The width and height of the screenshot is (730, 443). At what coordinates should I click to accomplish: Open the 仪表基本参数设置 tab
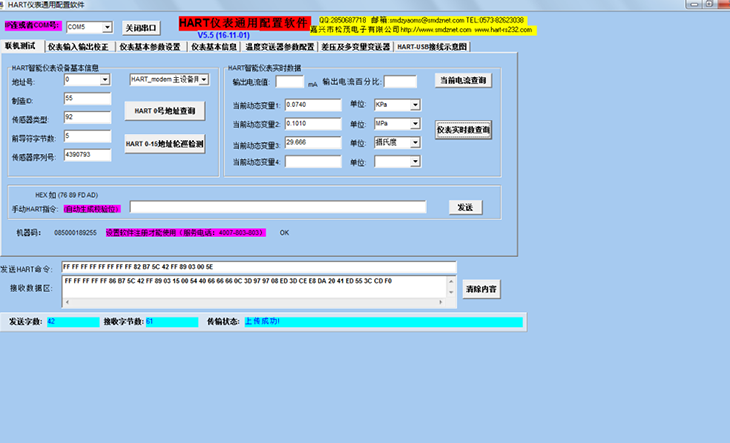(x=150, y=46)
